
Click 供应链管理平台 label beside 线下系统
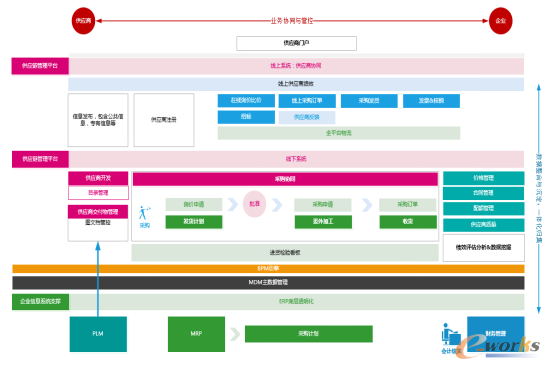click(40, 159)
